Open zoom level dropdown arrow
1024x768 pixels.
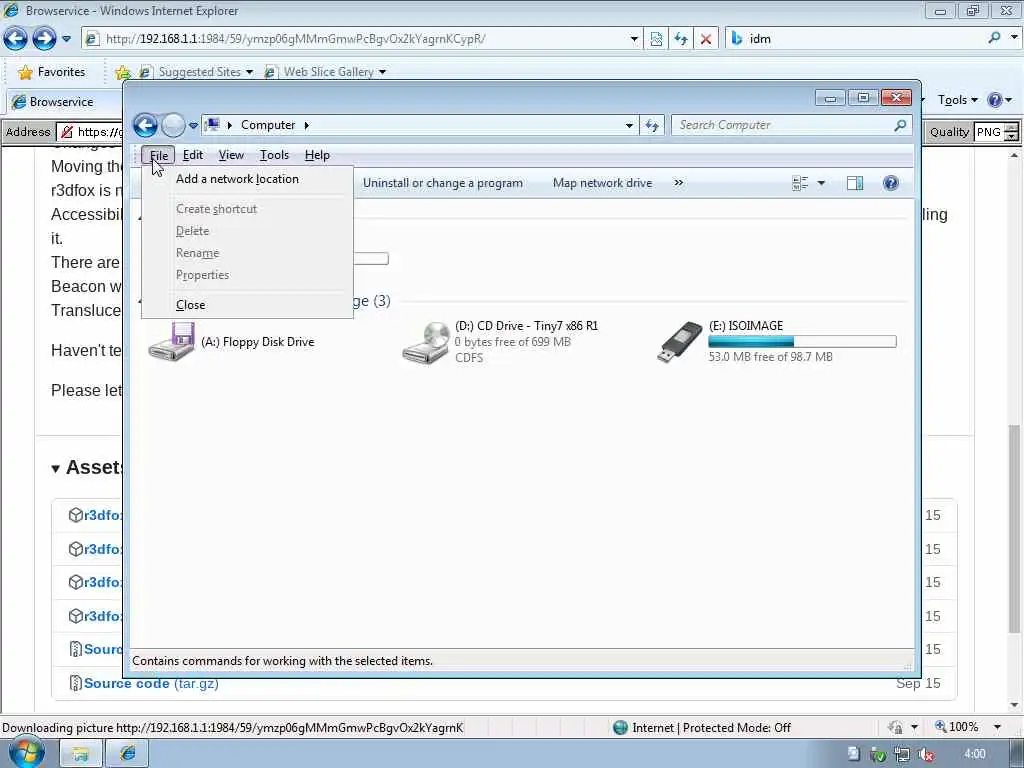(x=997, y=727)
